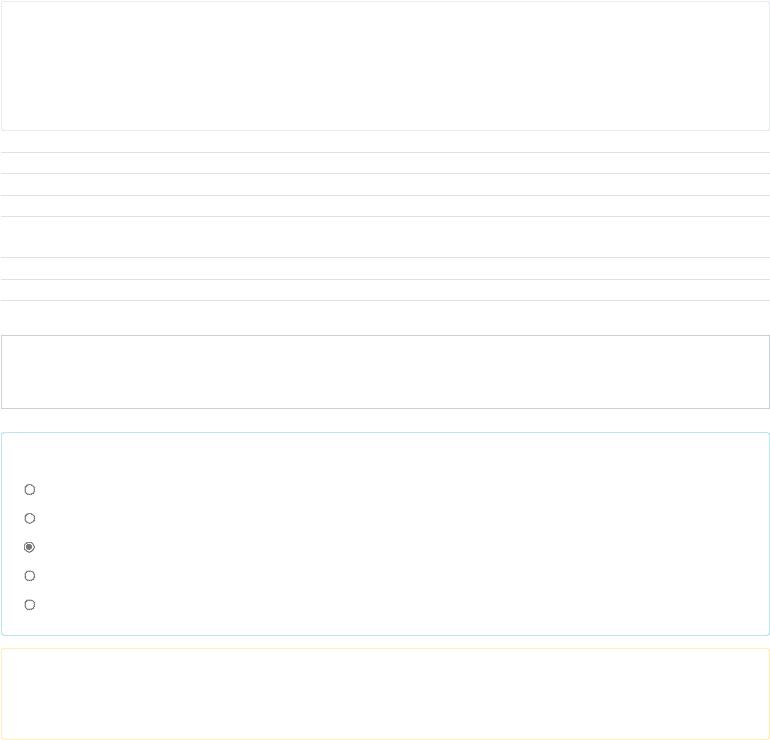
Task: Select the third narrow row between divider lines
Action: tap(385, 206)
